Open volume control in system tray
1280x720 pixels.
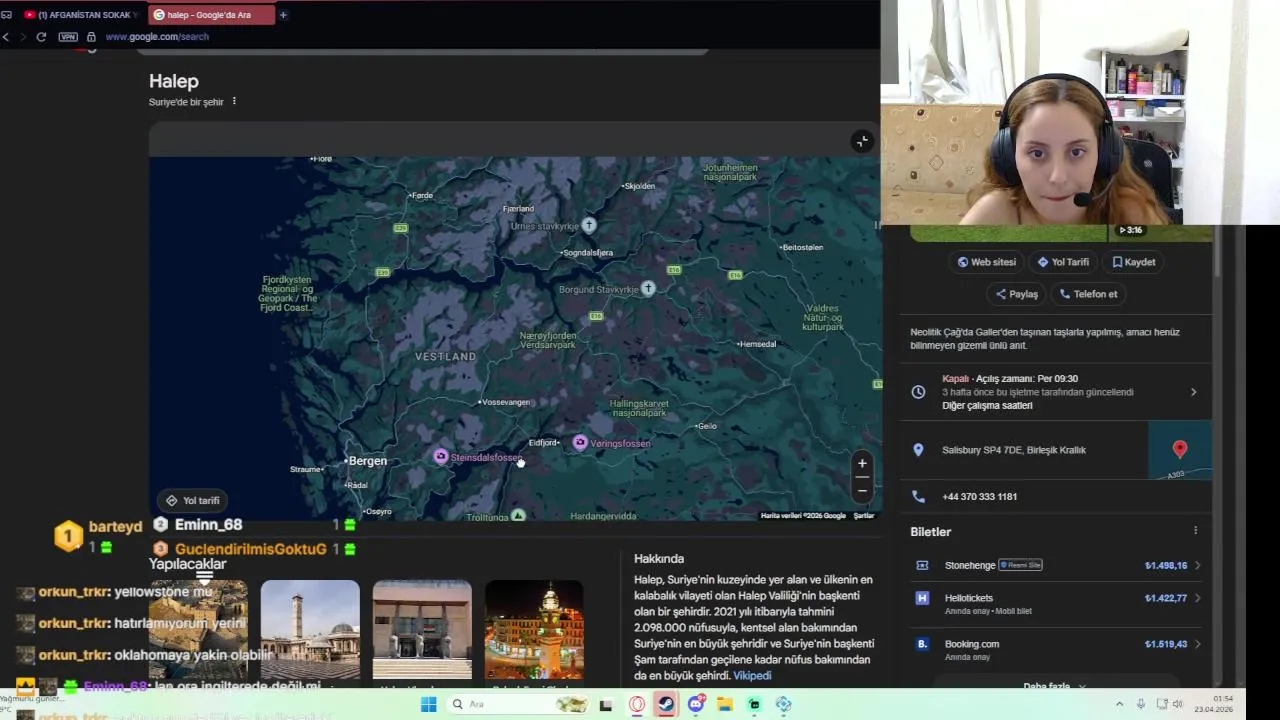pyautogui.click(x=1177, y=704)
